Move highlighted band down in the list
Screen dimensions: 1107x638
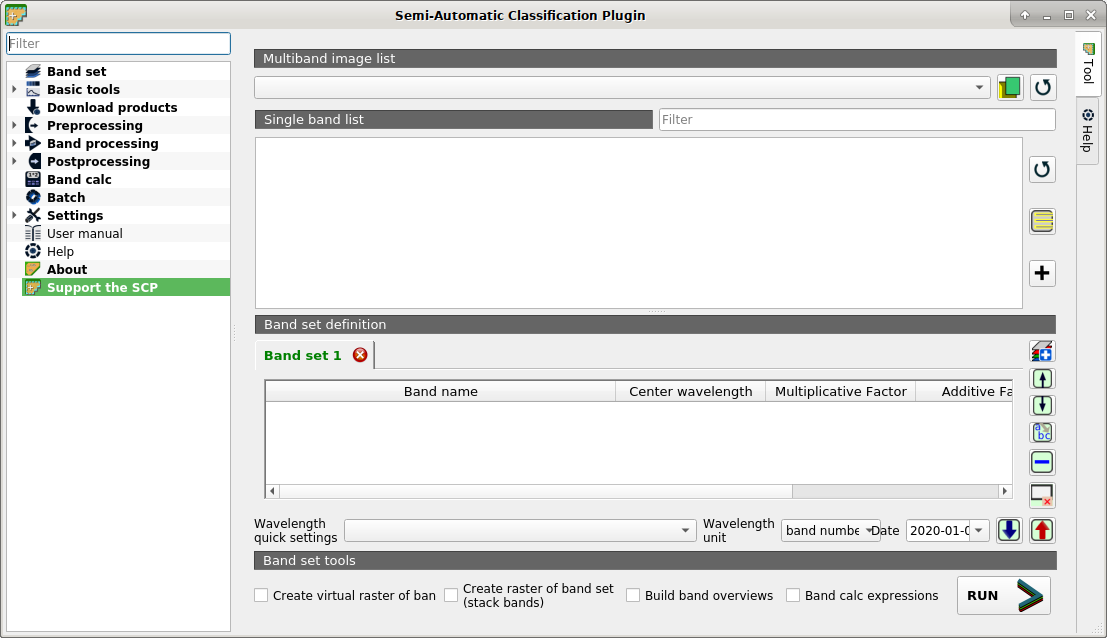click(x=1042, y=405)
